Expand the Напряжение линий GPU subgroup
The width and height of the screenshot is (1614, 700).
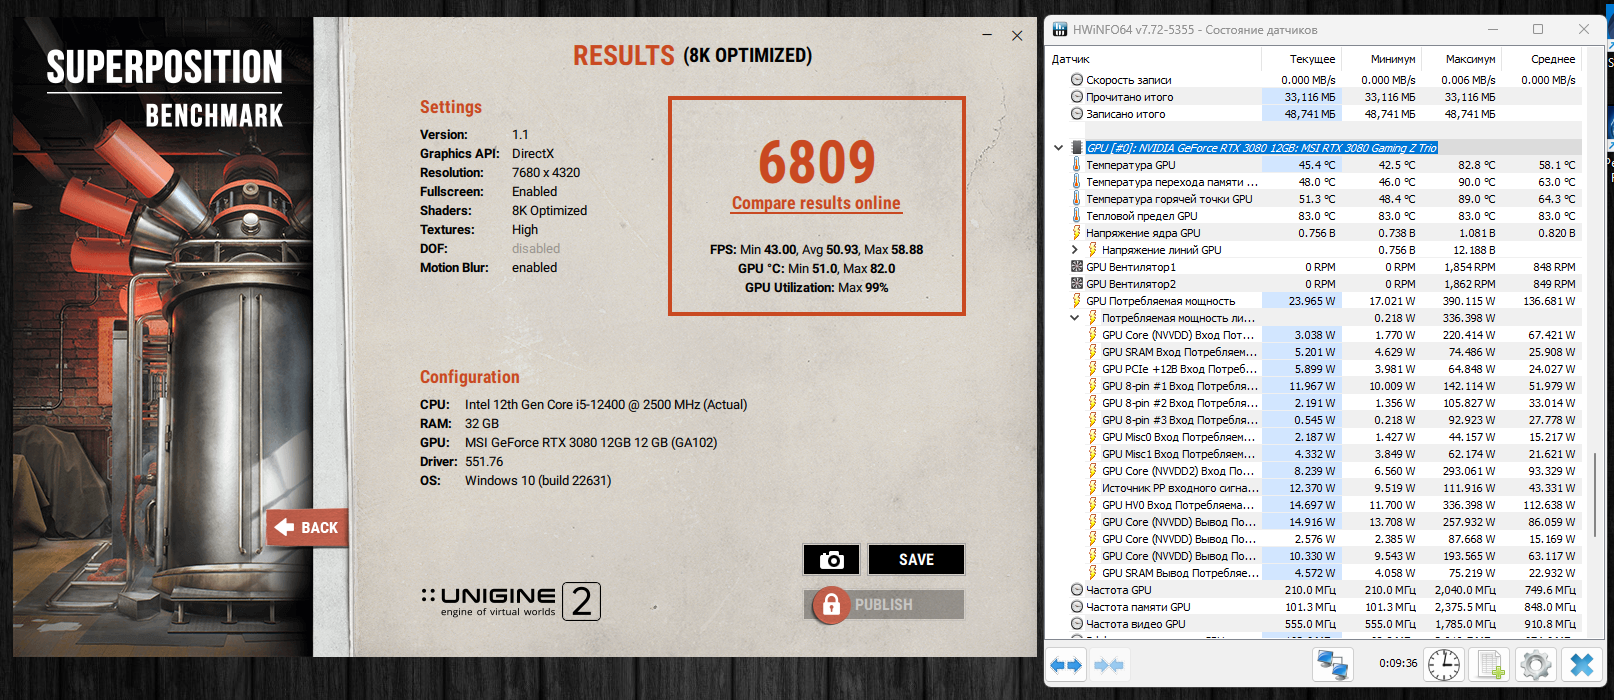tap(1075, 250)
